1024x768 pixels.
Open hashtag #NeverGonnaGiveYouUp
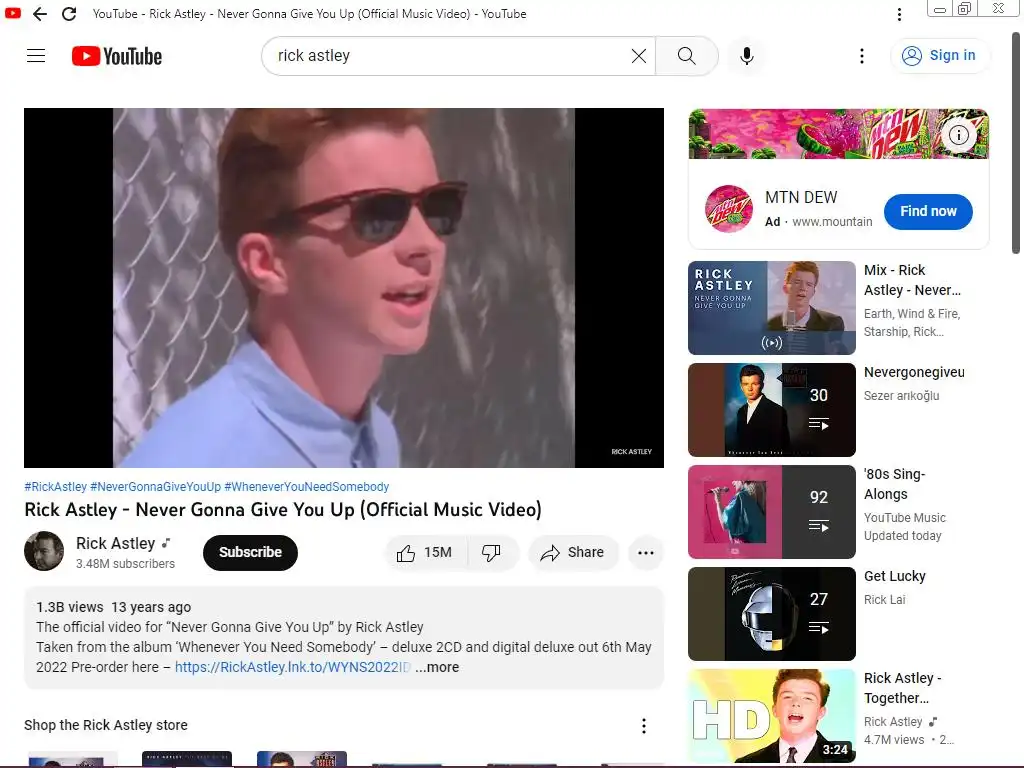[x=155, y=487]
